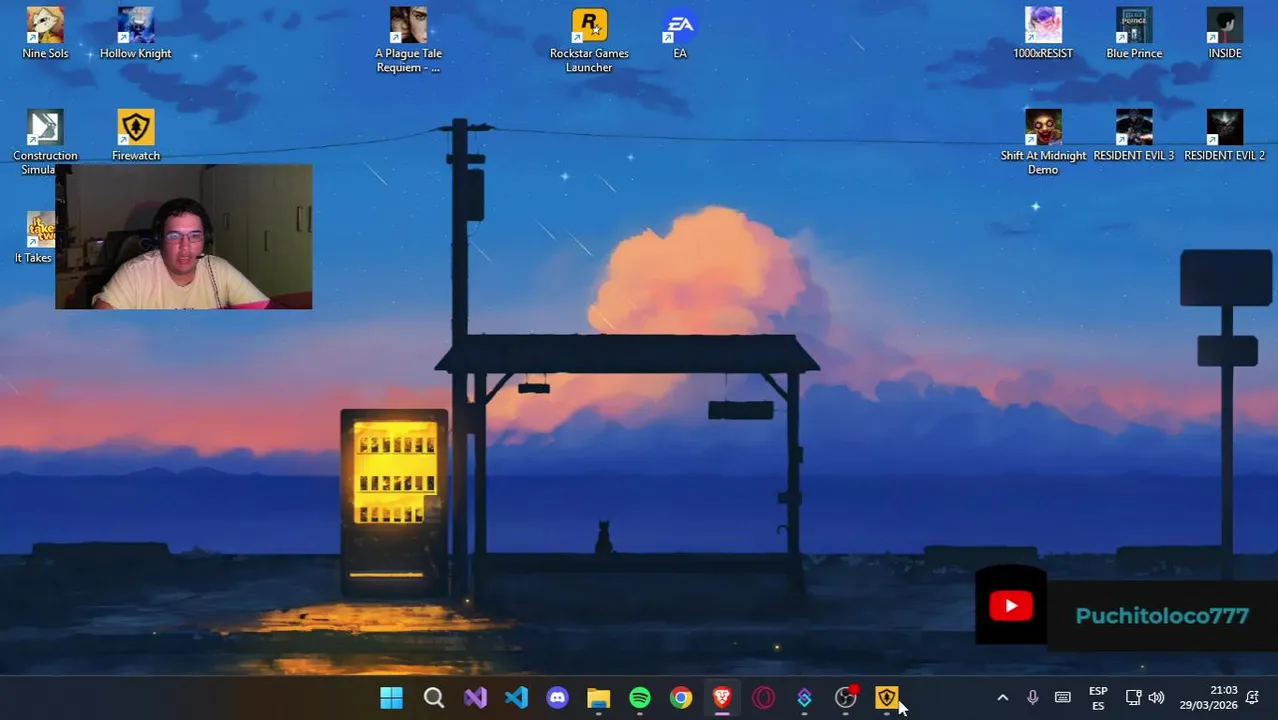Open the notification bell icon
This screenshot has height=720, width=1278.
[1252, 698]
